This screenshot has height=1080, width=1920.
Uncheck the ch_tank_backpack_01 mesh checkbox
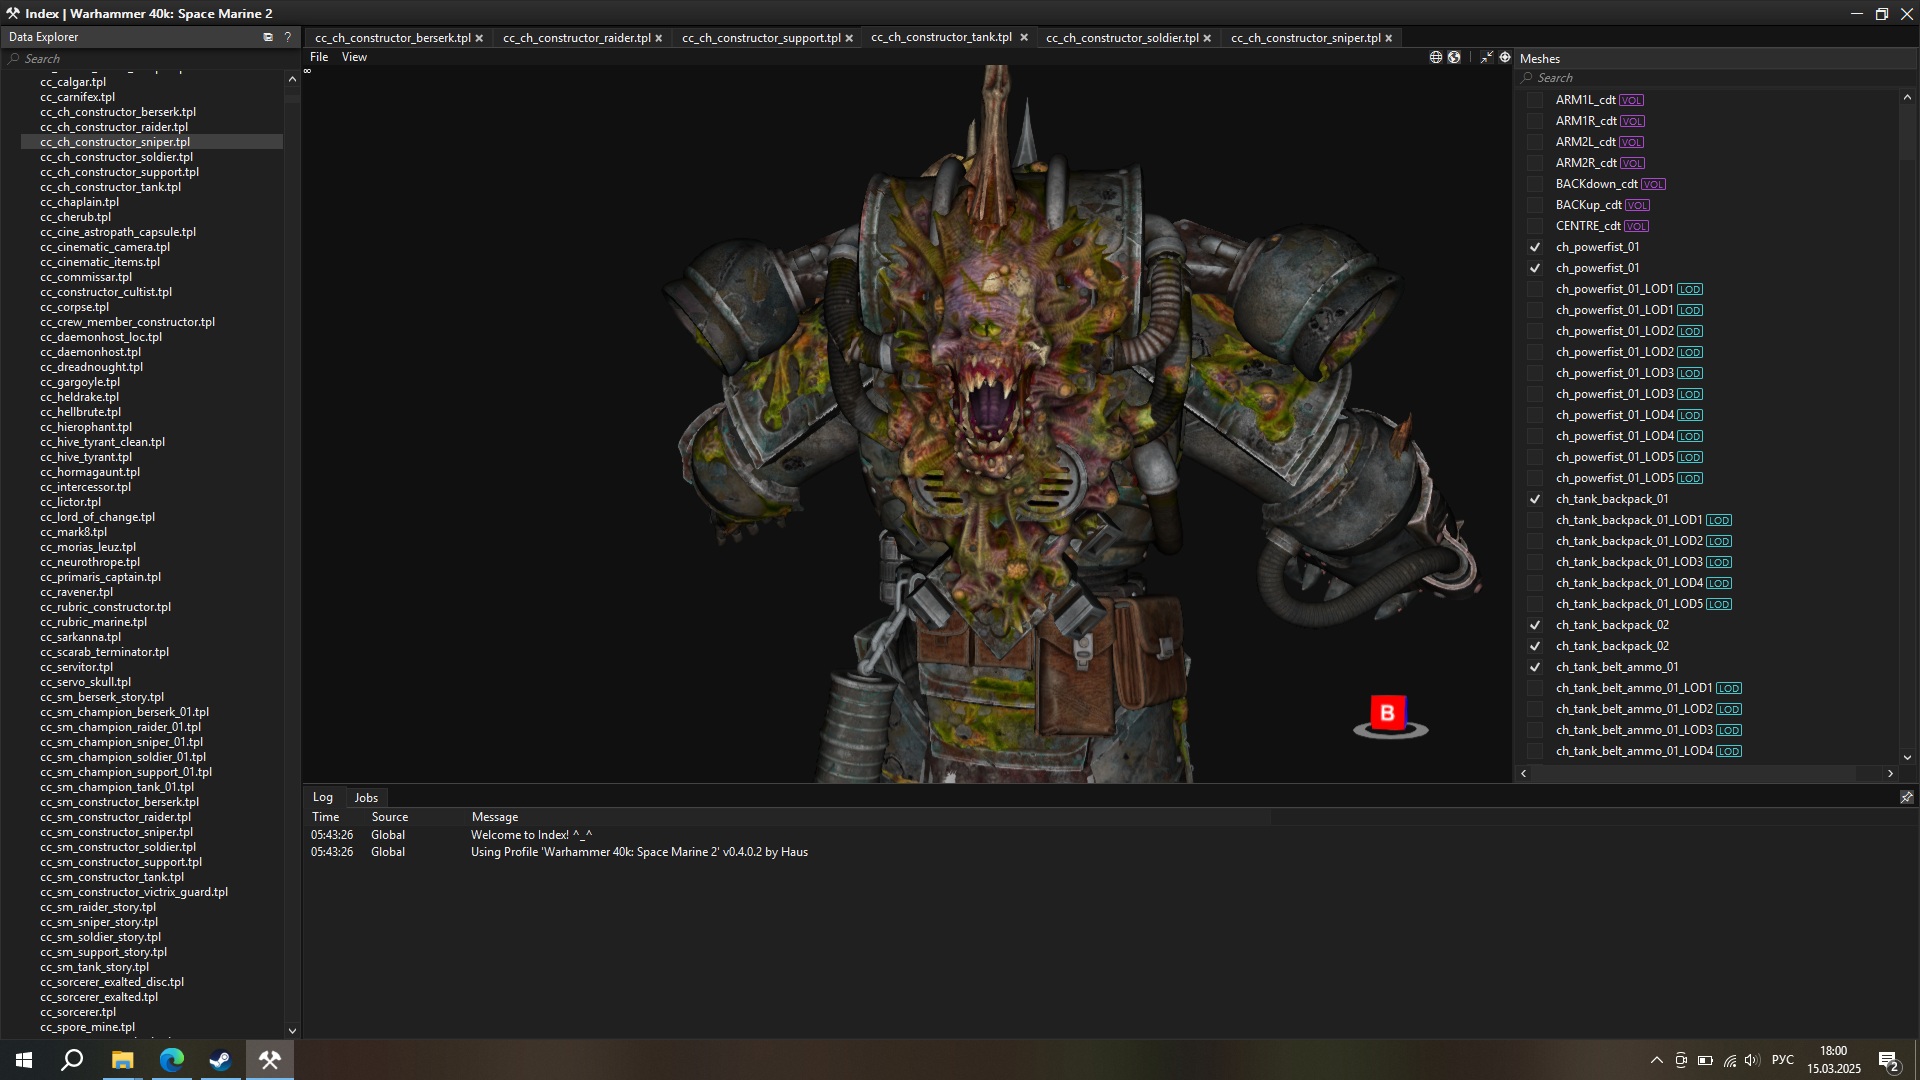click(x=1534, y=499)
